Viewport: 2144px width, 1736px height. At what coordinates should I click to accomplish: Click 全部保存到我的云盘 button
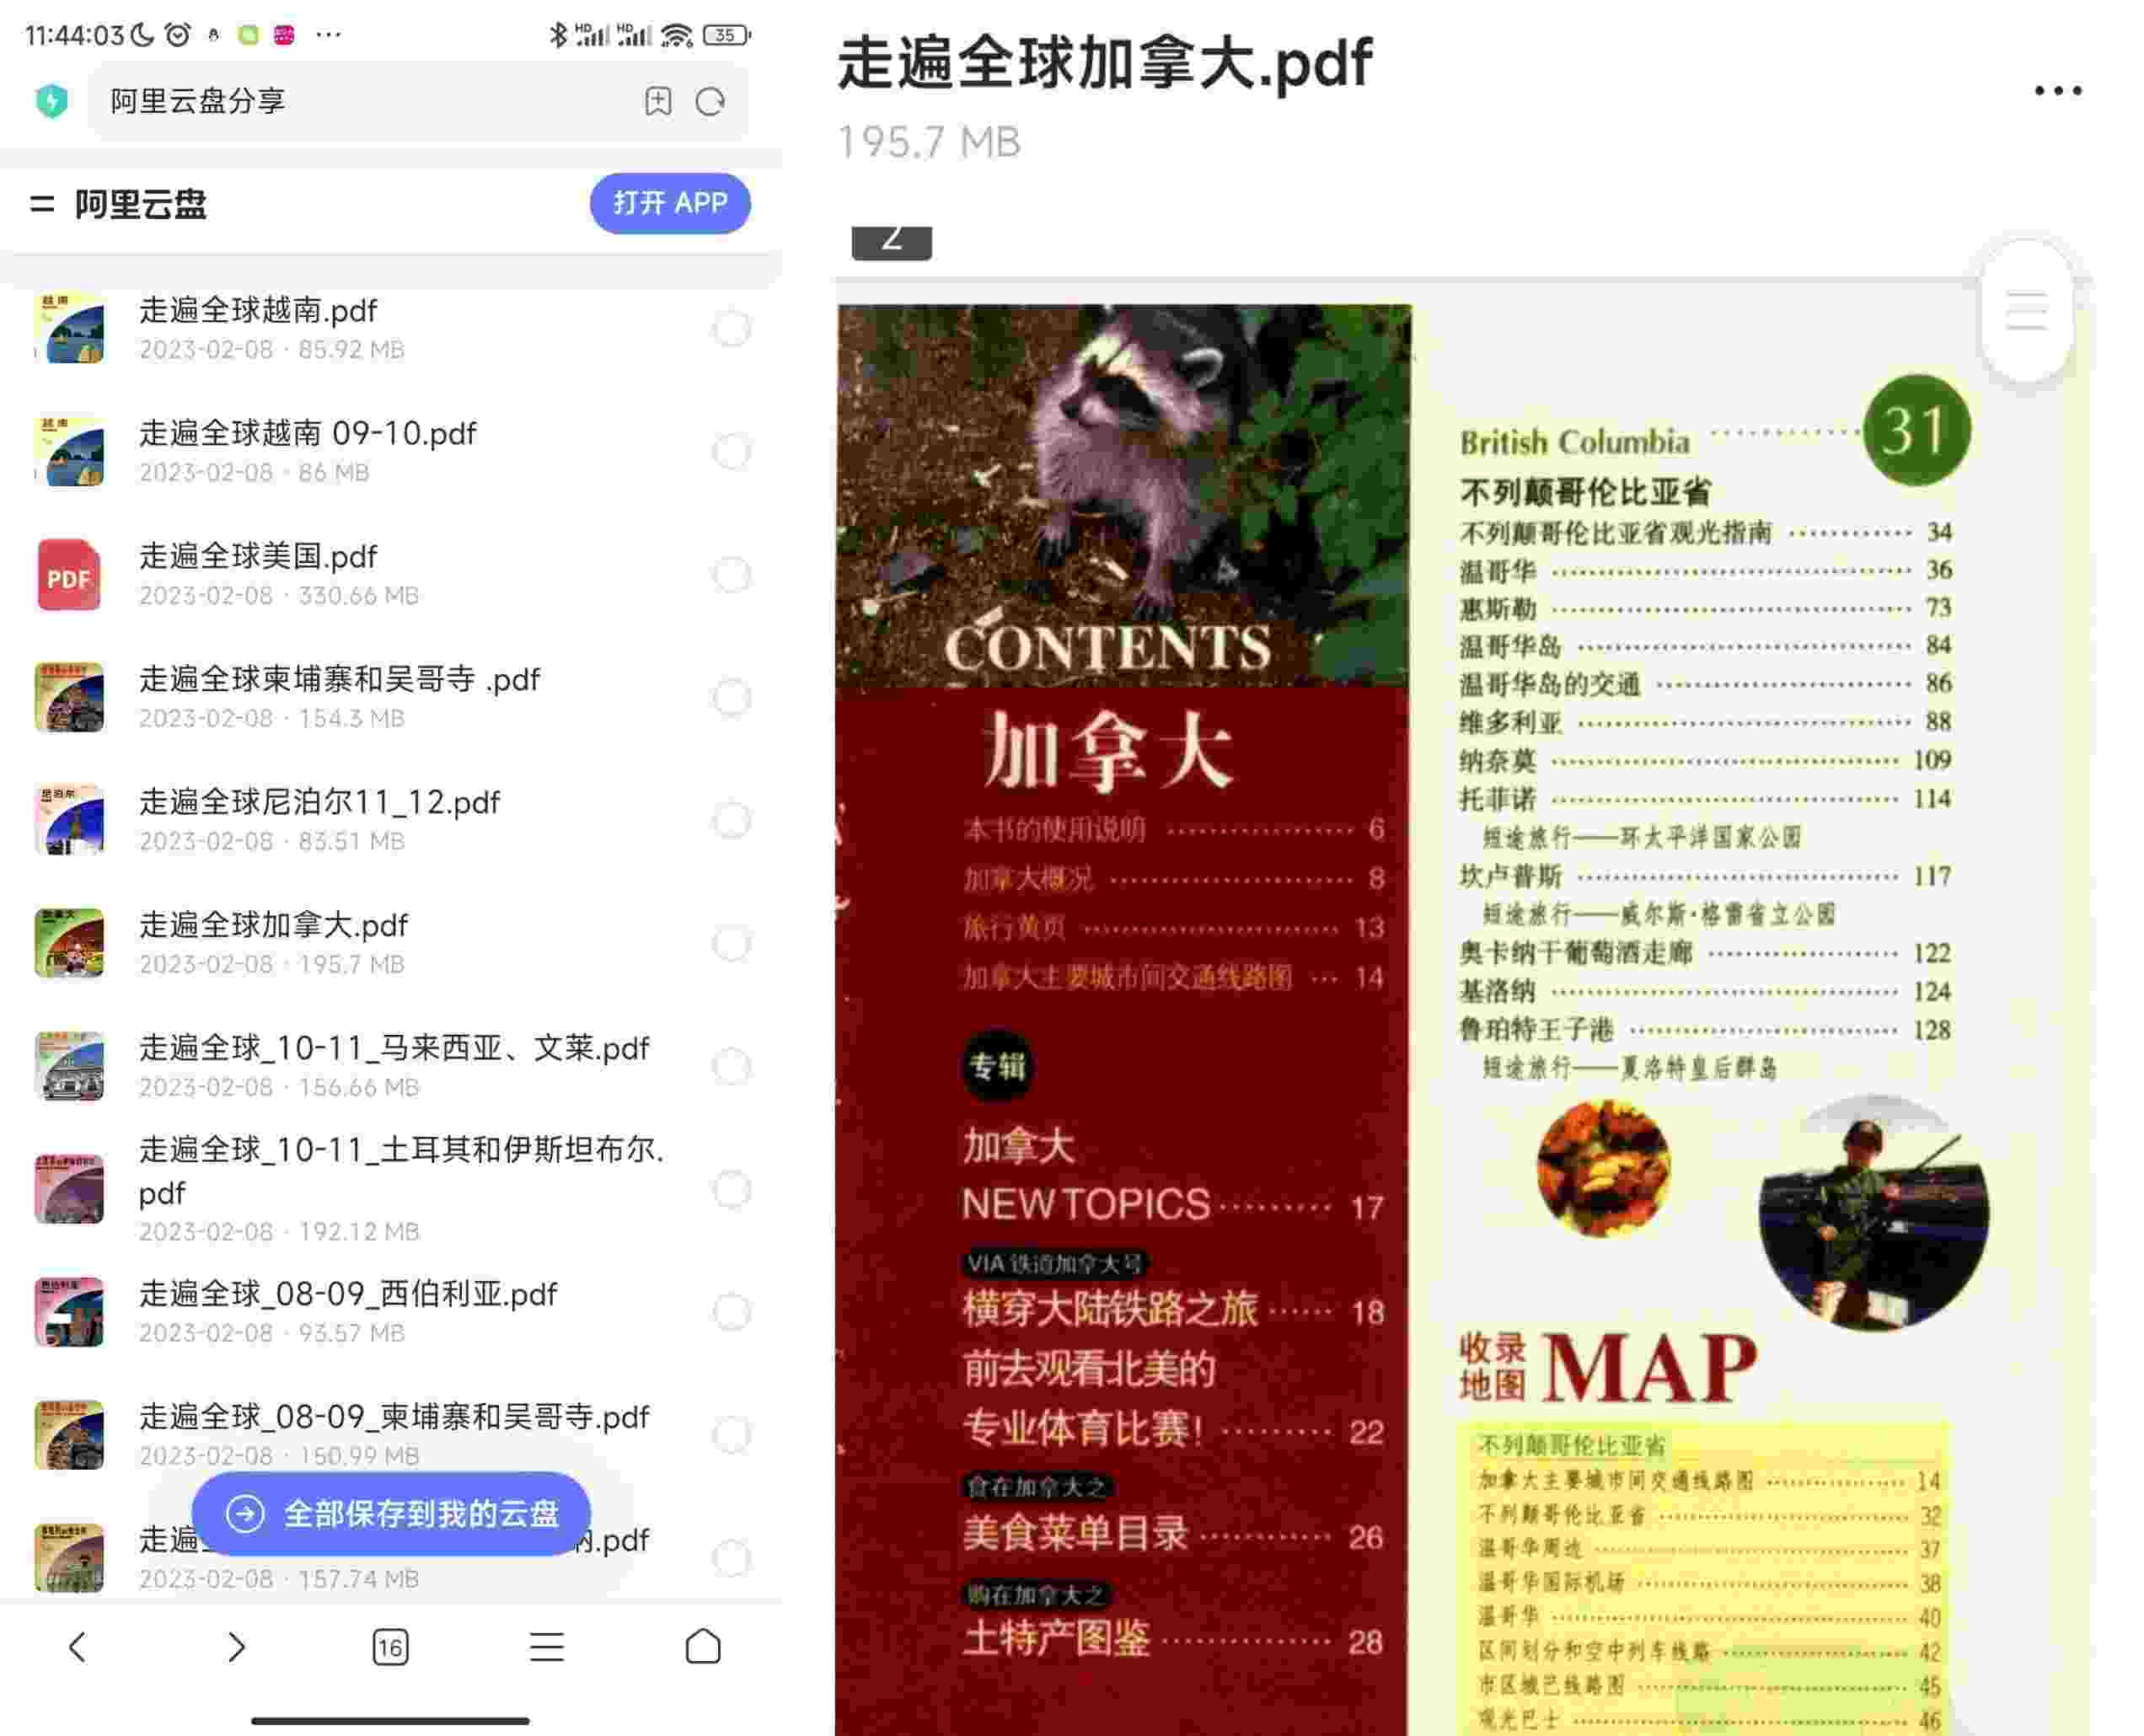(x=391, y=1513)
